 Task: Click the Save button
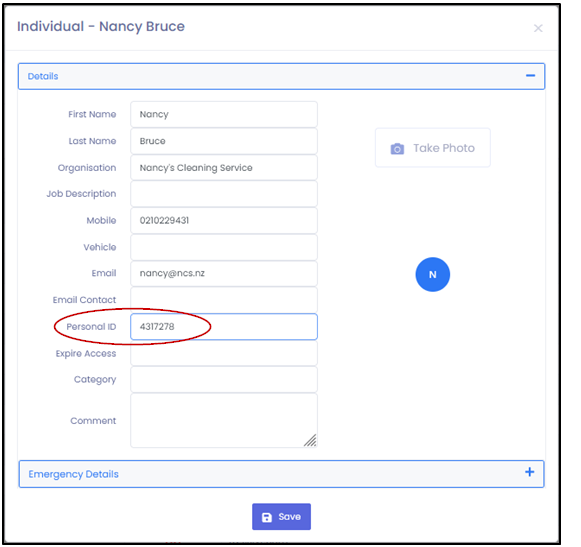pos(281,517)
